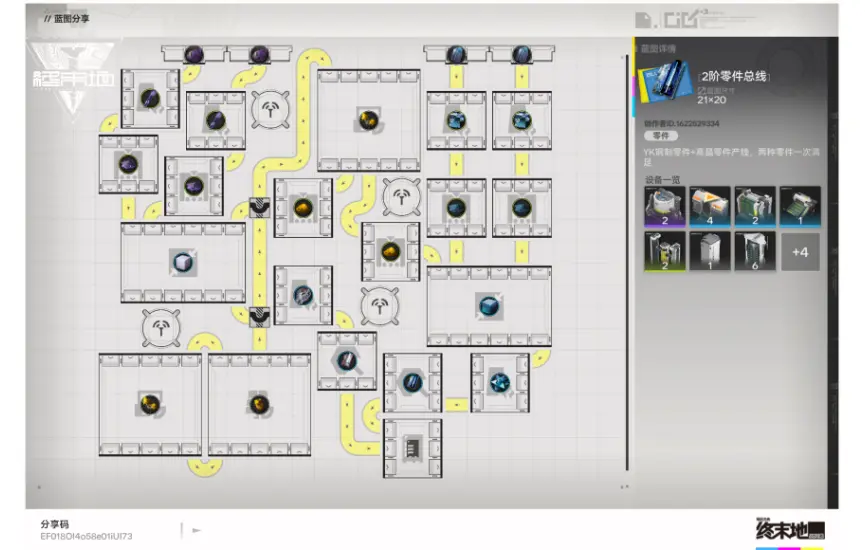Viewport: 865px width, 550px height.
Task: Click the 零件 tag pill
Action: point(661,136)
